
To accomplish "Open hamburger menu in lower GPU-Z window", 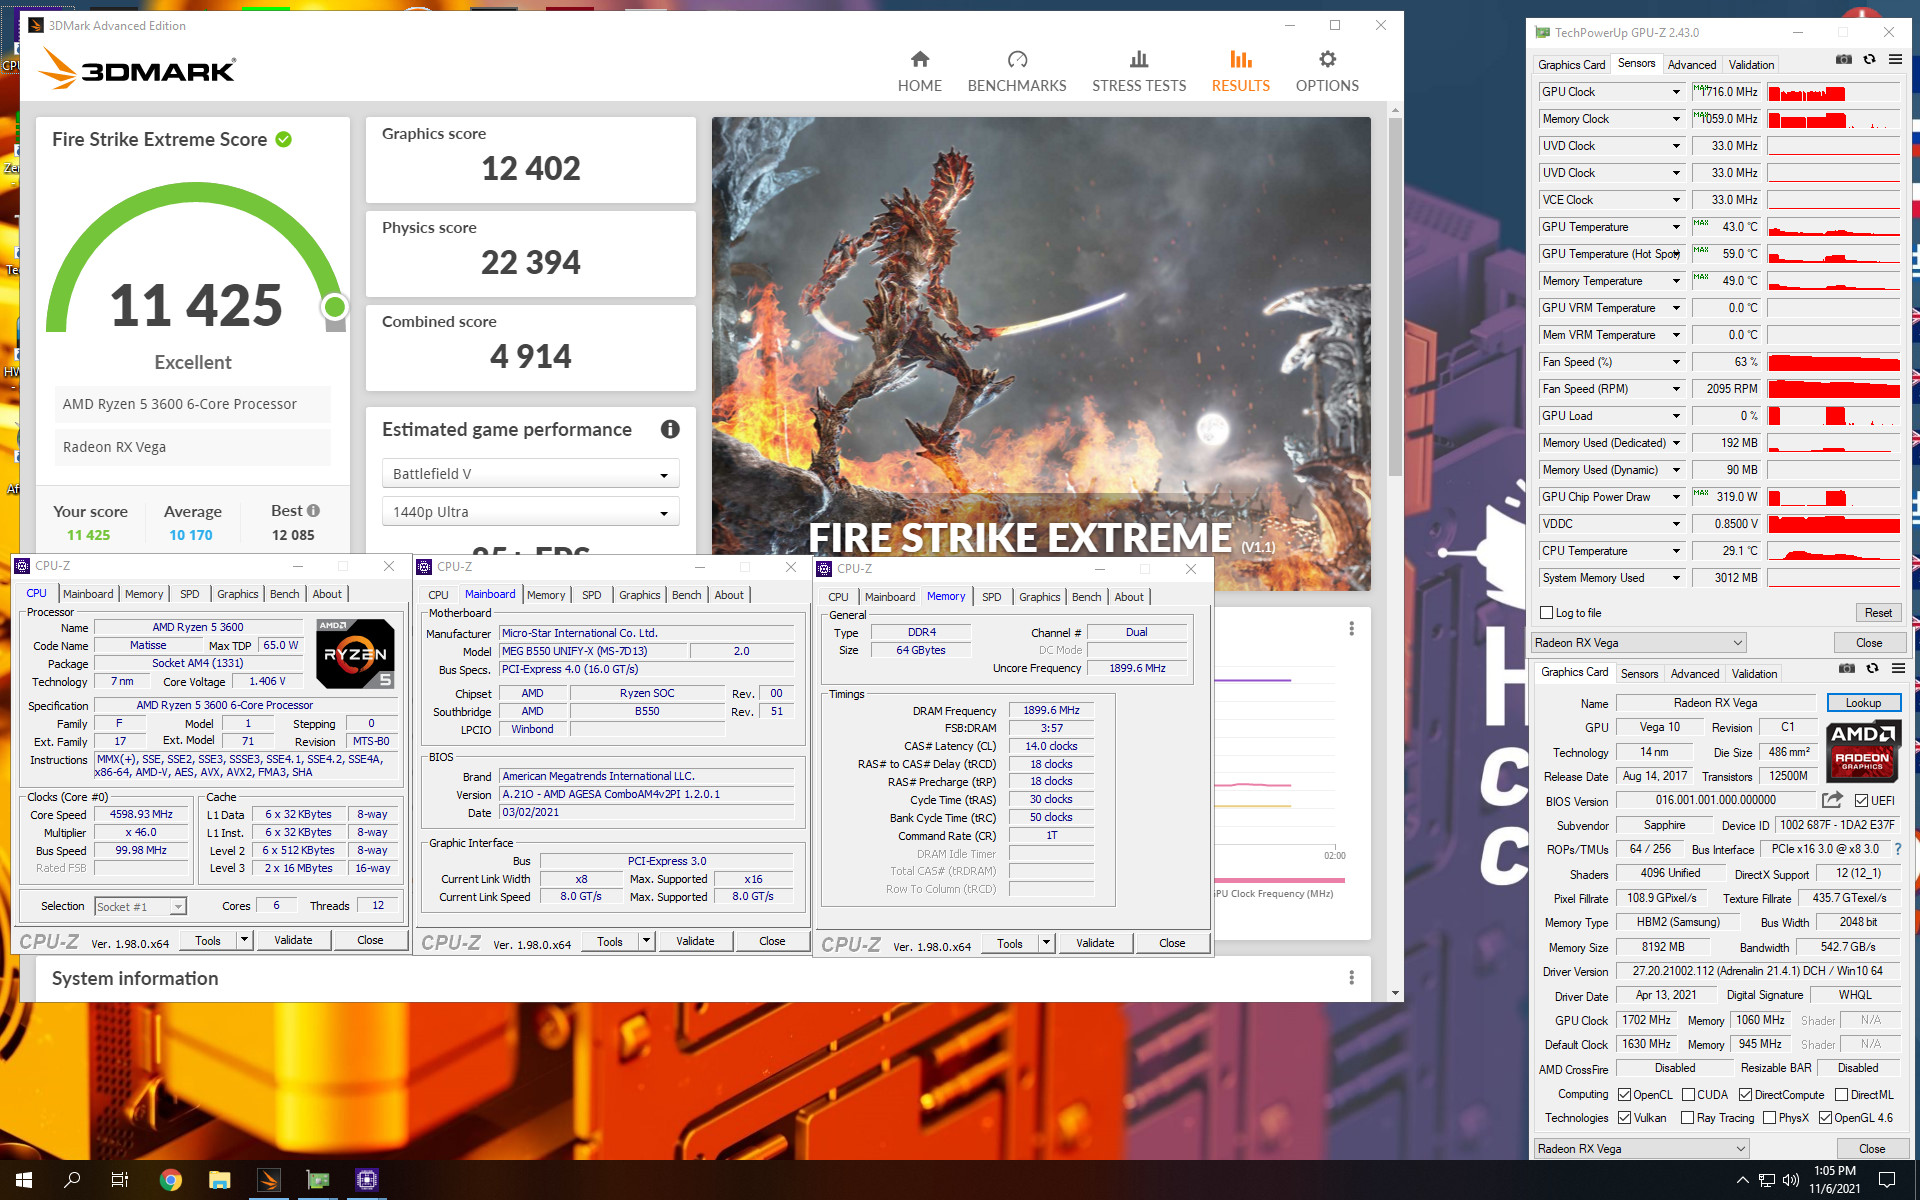I will tap(1898, 669).
